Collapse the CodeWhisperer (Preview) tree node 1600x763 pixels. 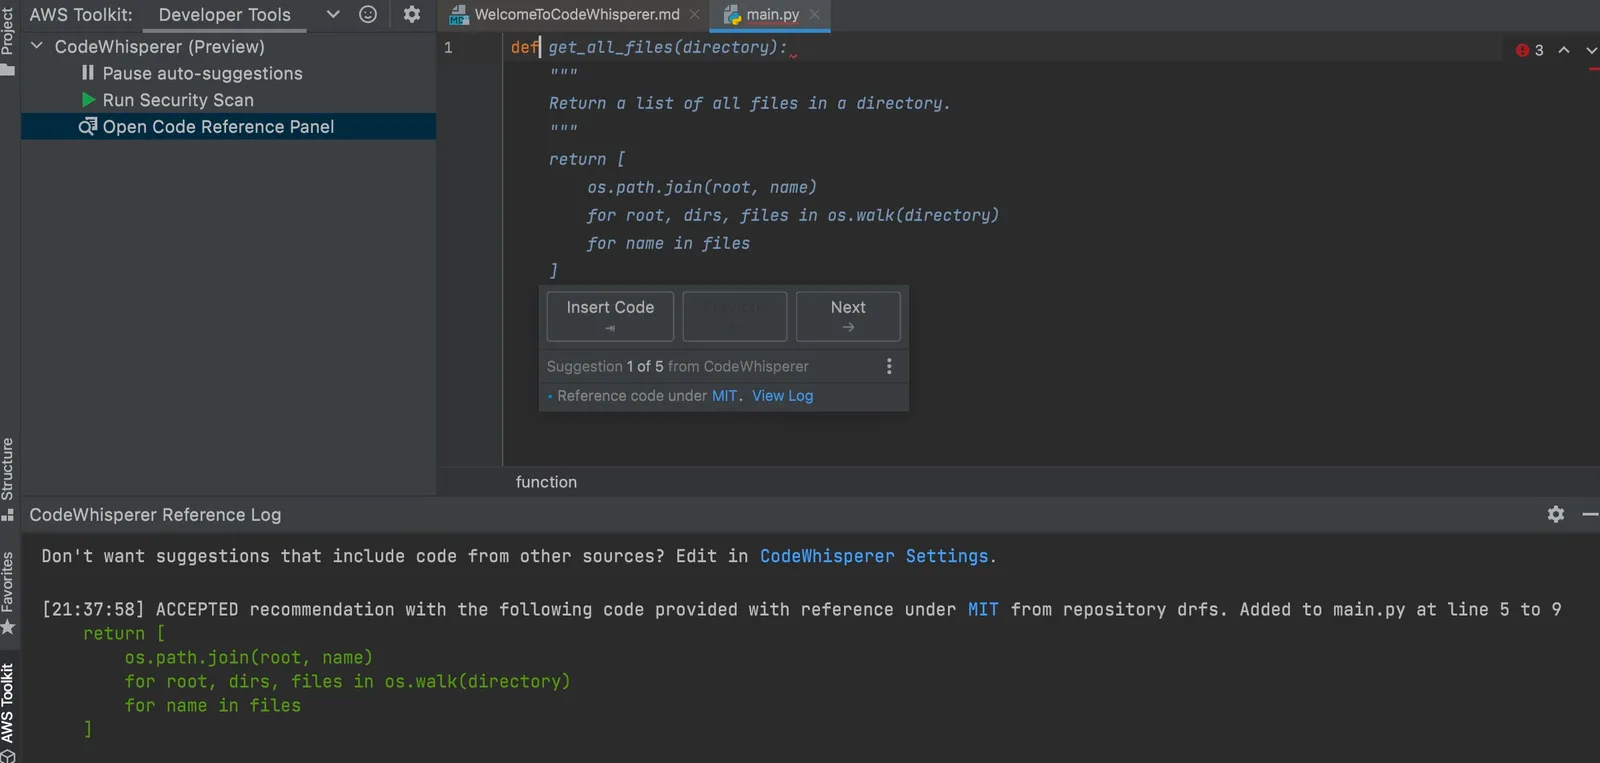(x=37, y=46)
